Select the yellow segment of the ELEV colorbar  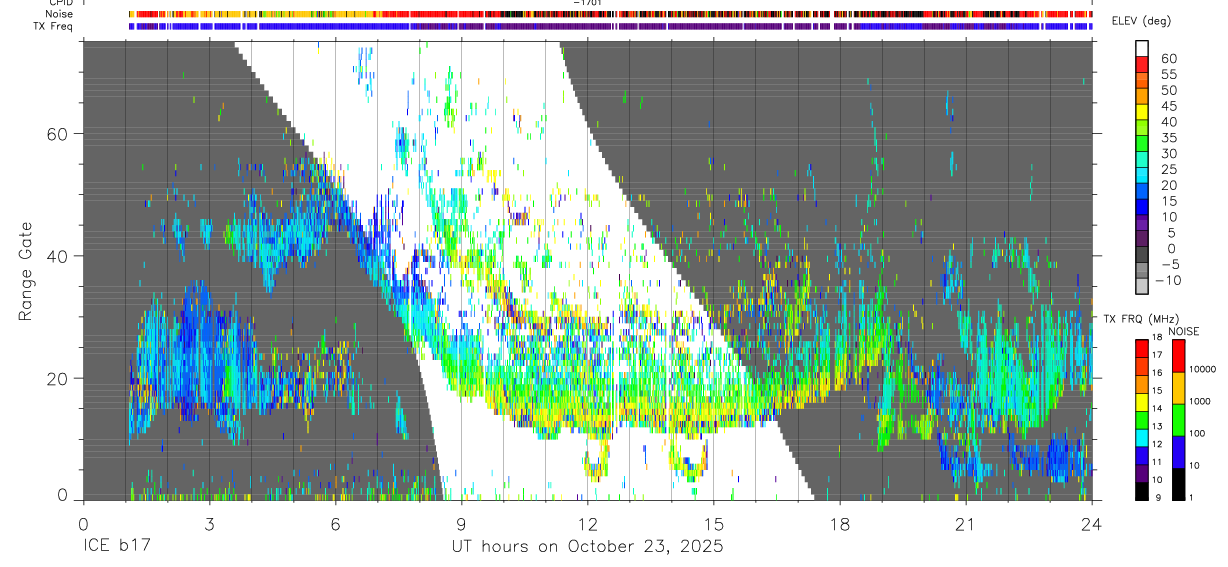(x=1142, y=112)
